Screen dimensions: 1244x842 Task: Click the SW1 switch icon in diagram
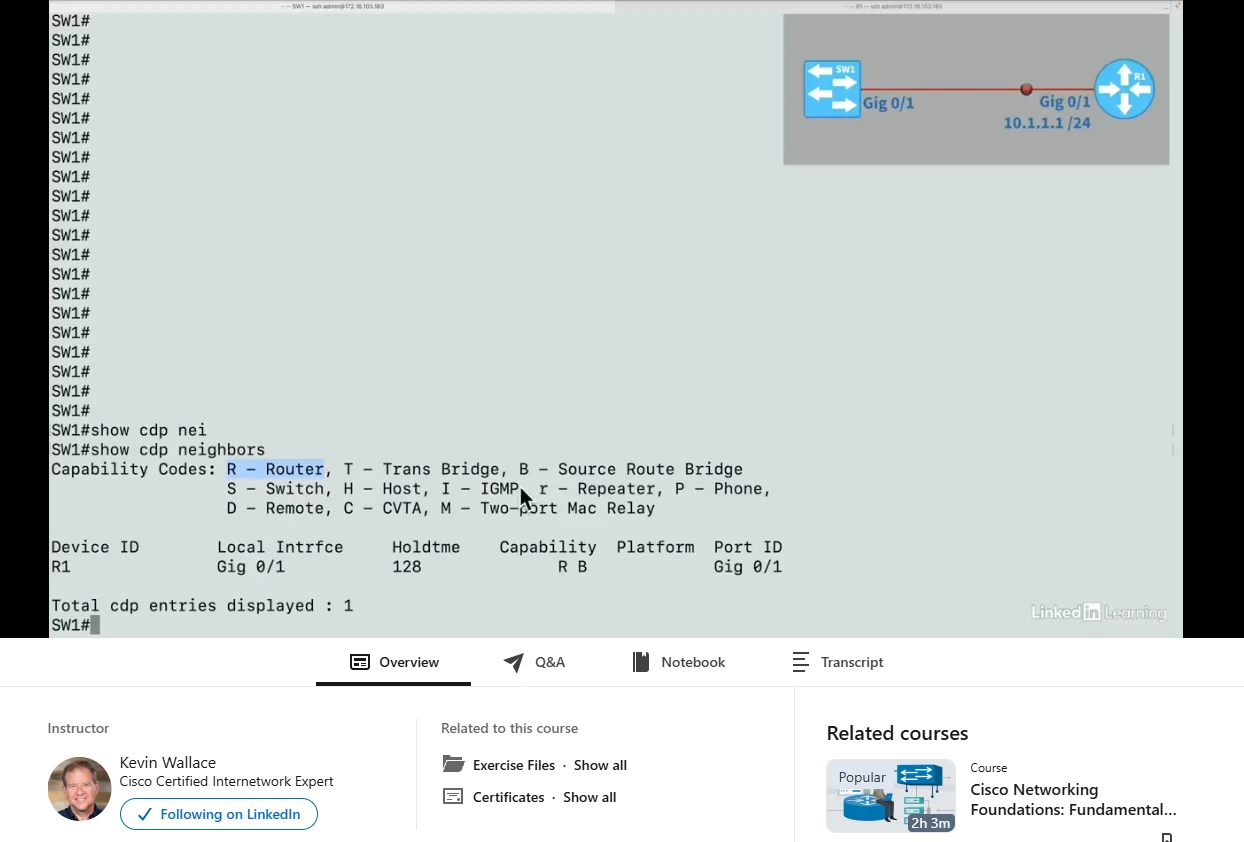(832, 89)
